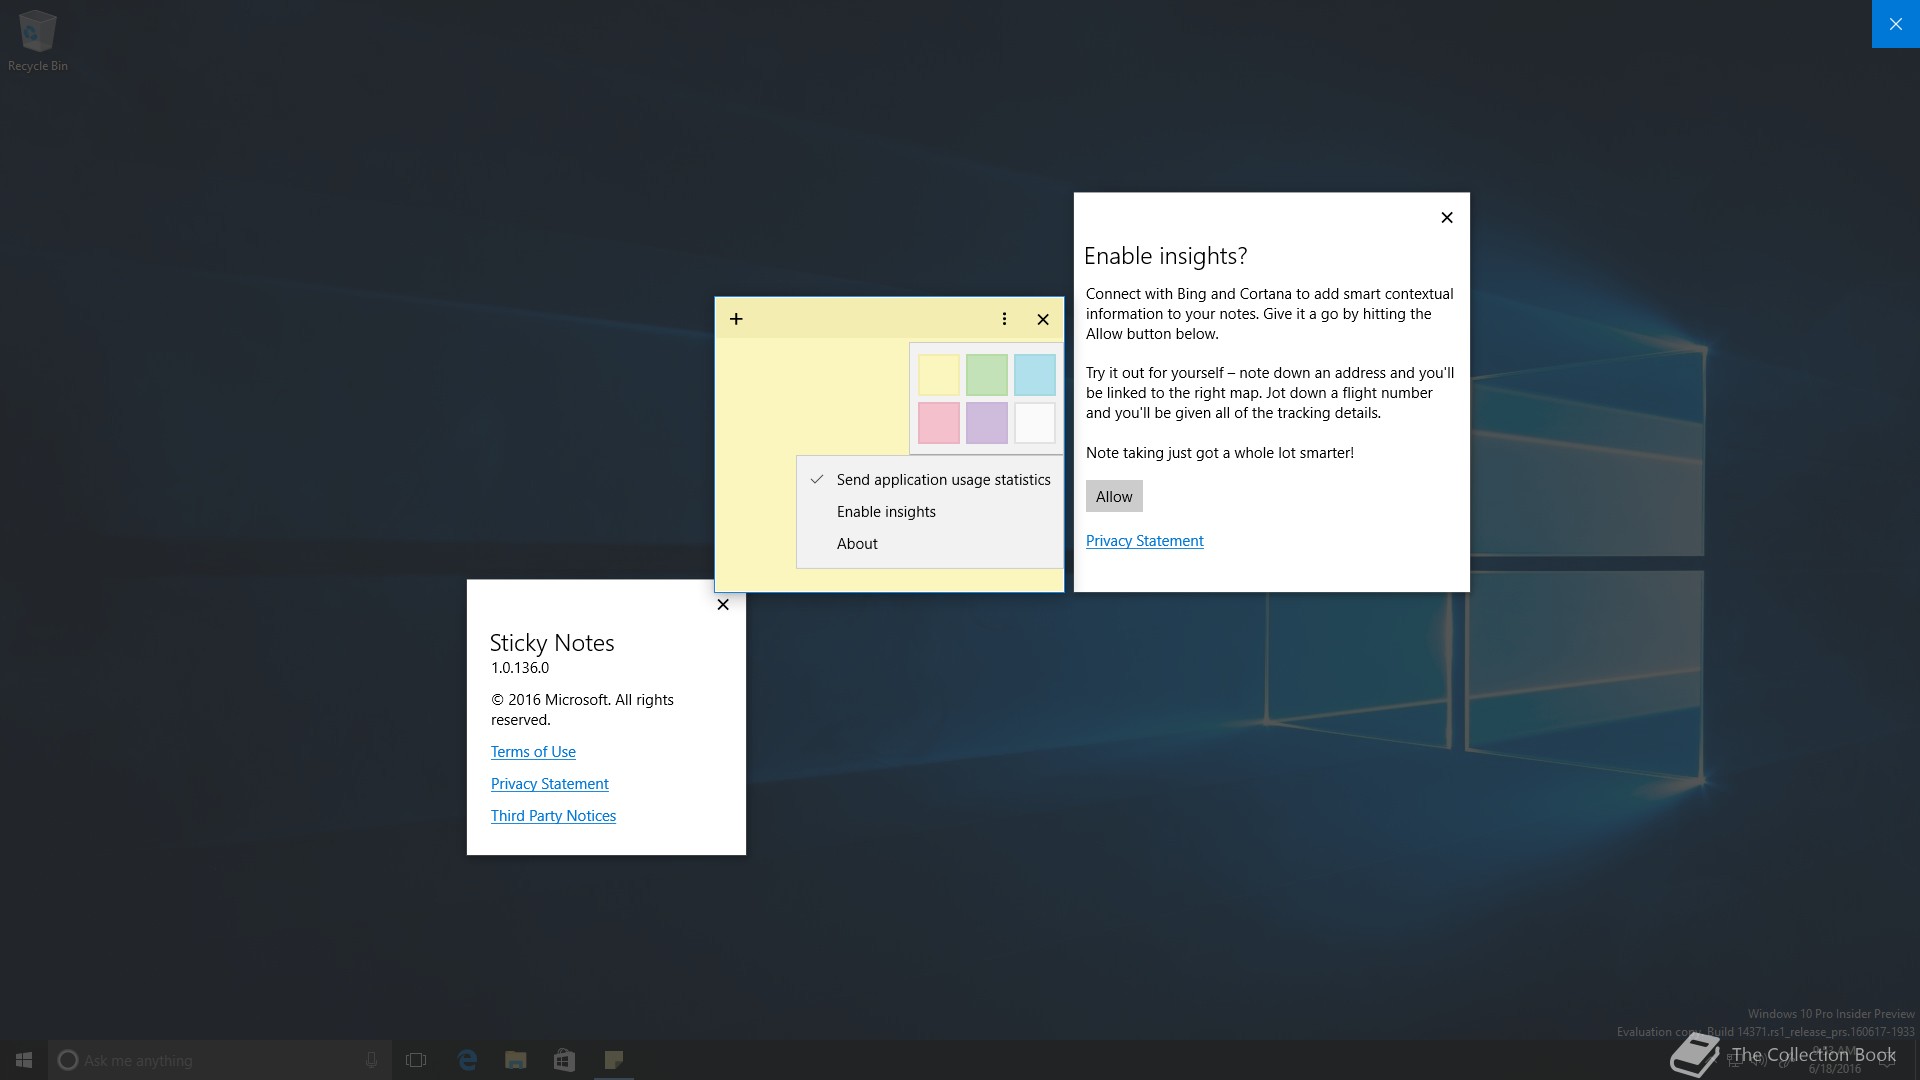The image size is (1920, 1080).
Task: Open the Third Party Notices link
Action: 553,816
